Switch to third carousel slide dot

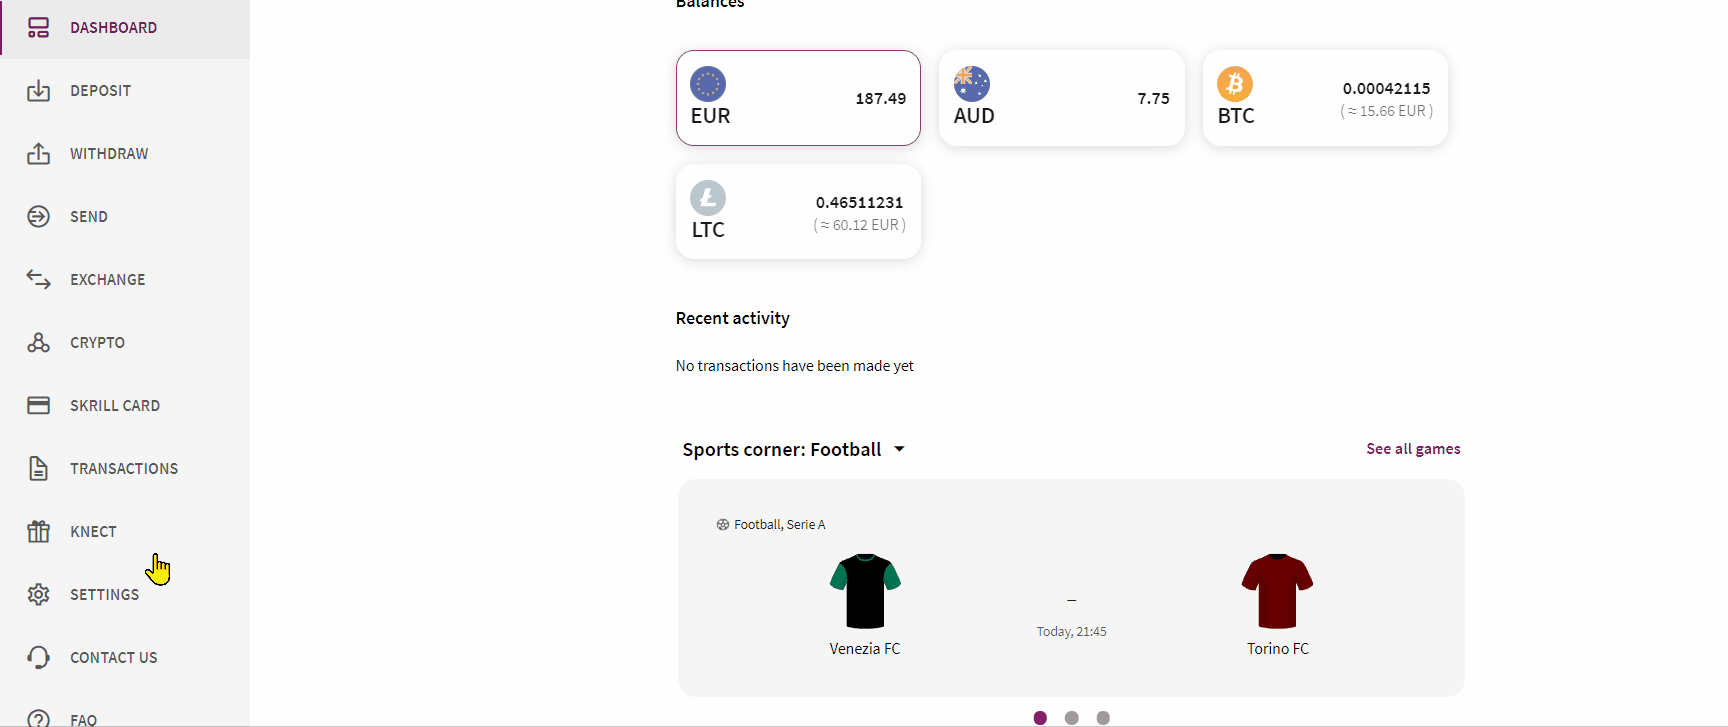[x=1103, y=718]
